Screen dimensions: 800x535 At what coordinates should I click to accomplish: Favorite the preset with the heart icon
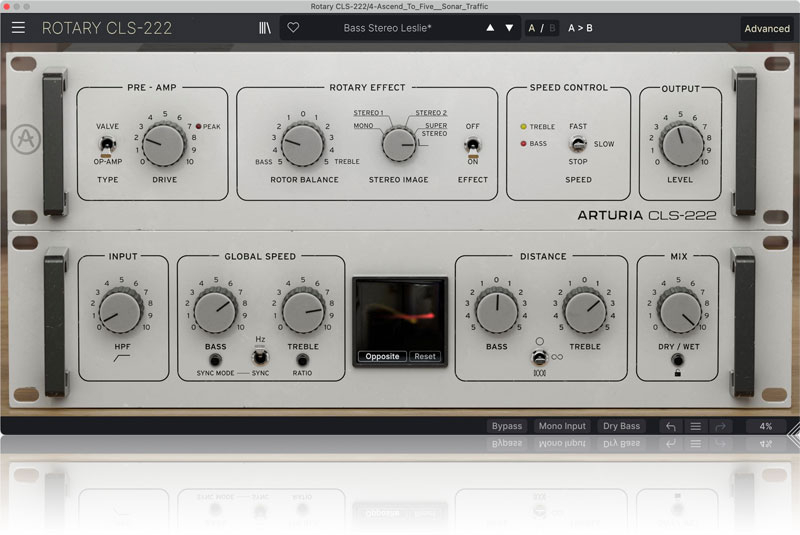(293, 28)
